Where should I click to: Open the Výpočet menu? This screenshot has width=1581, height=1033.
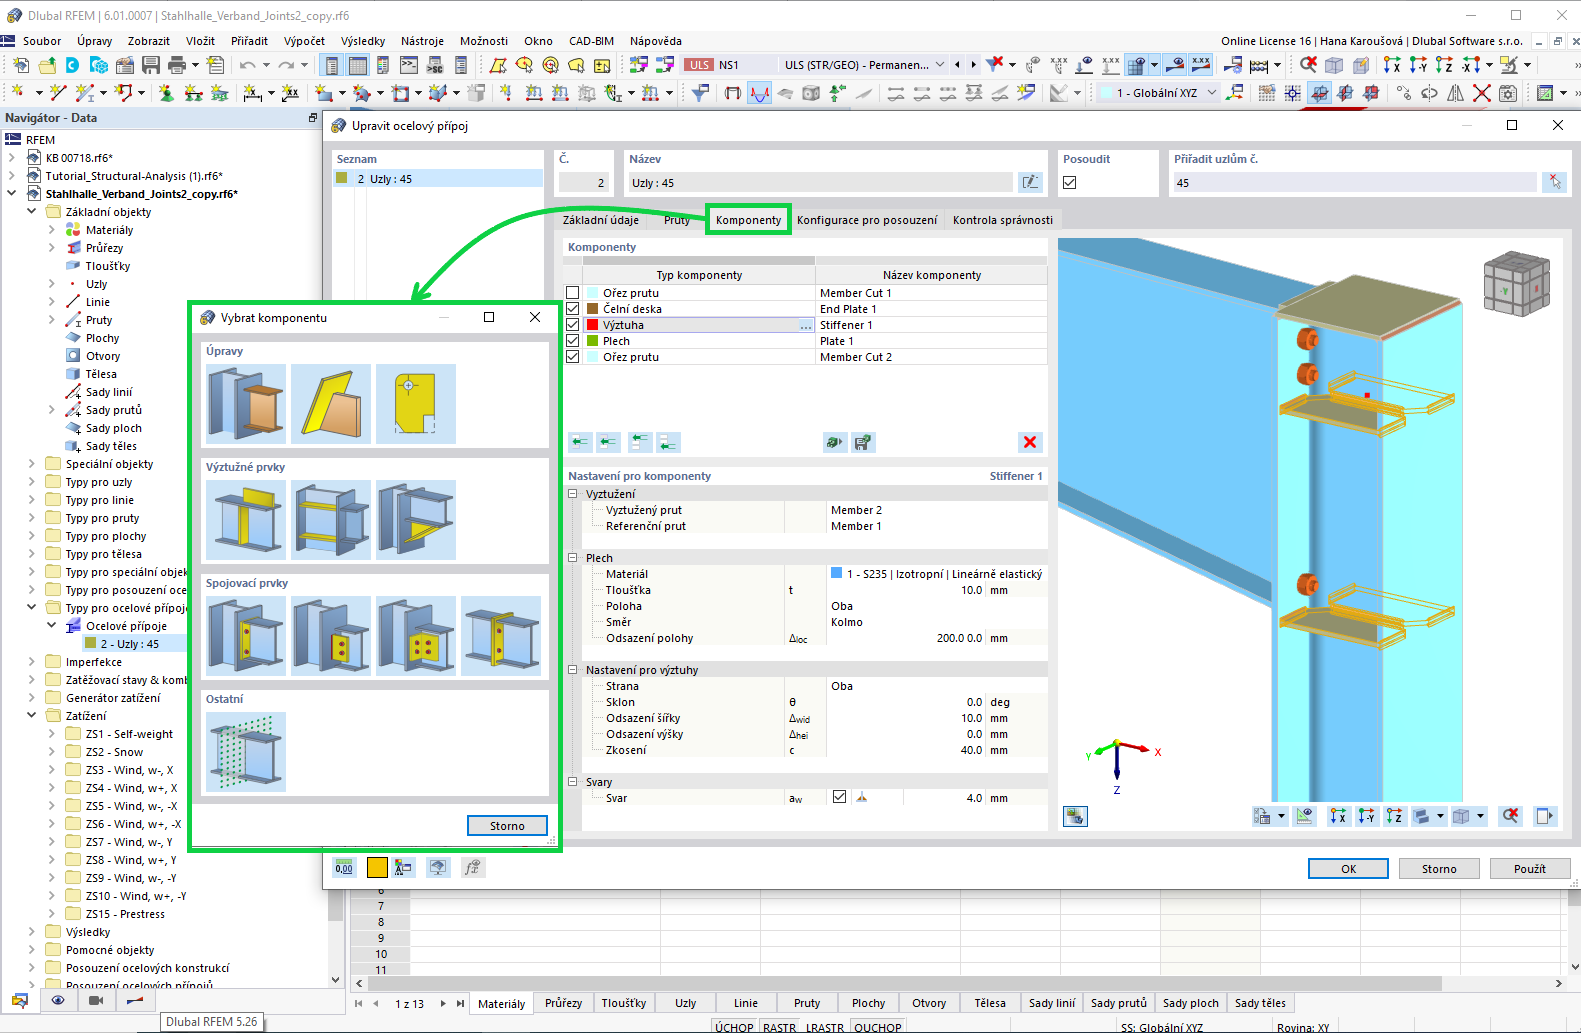click(x=304, y=41)
